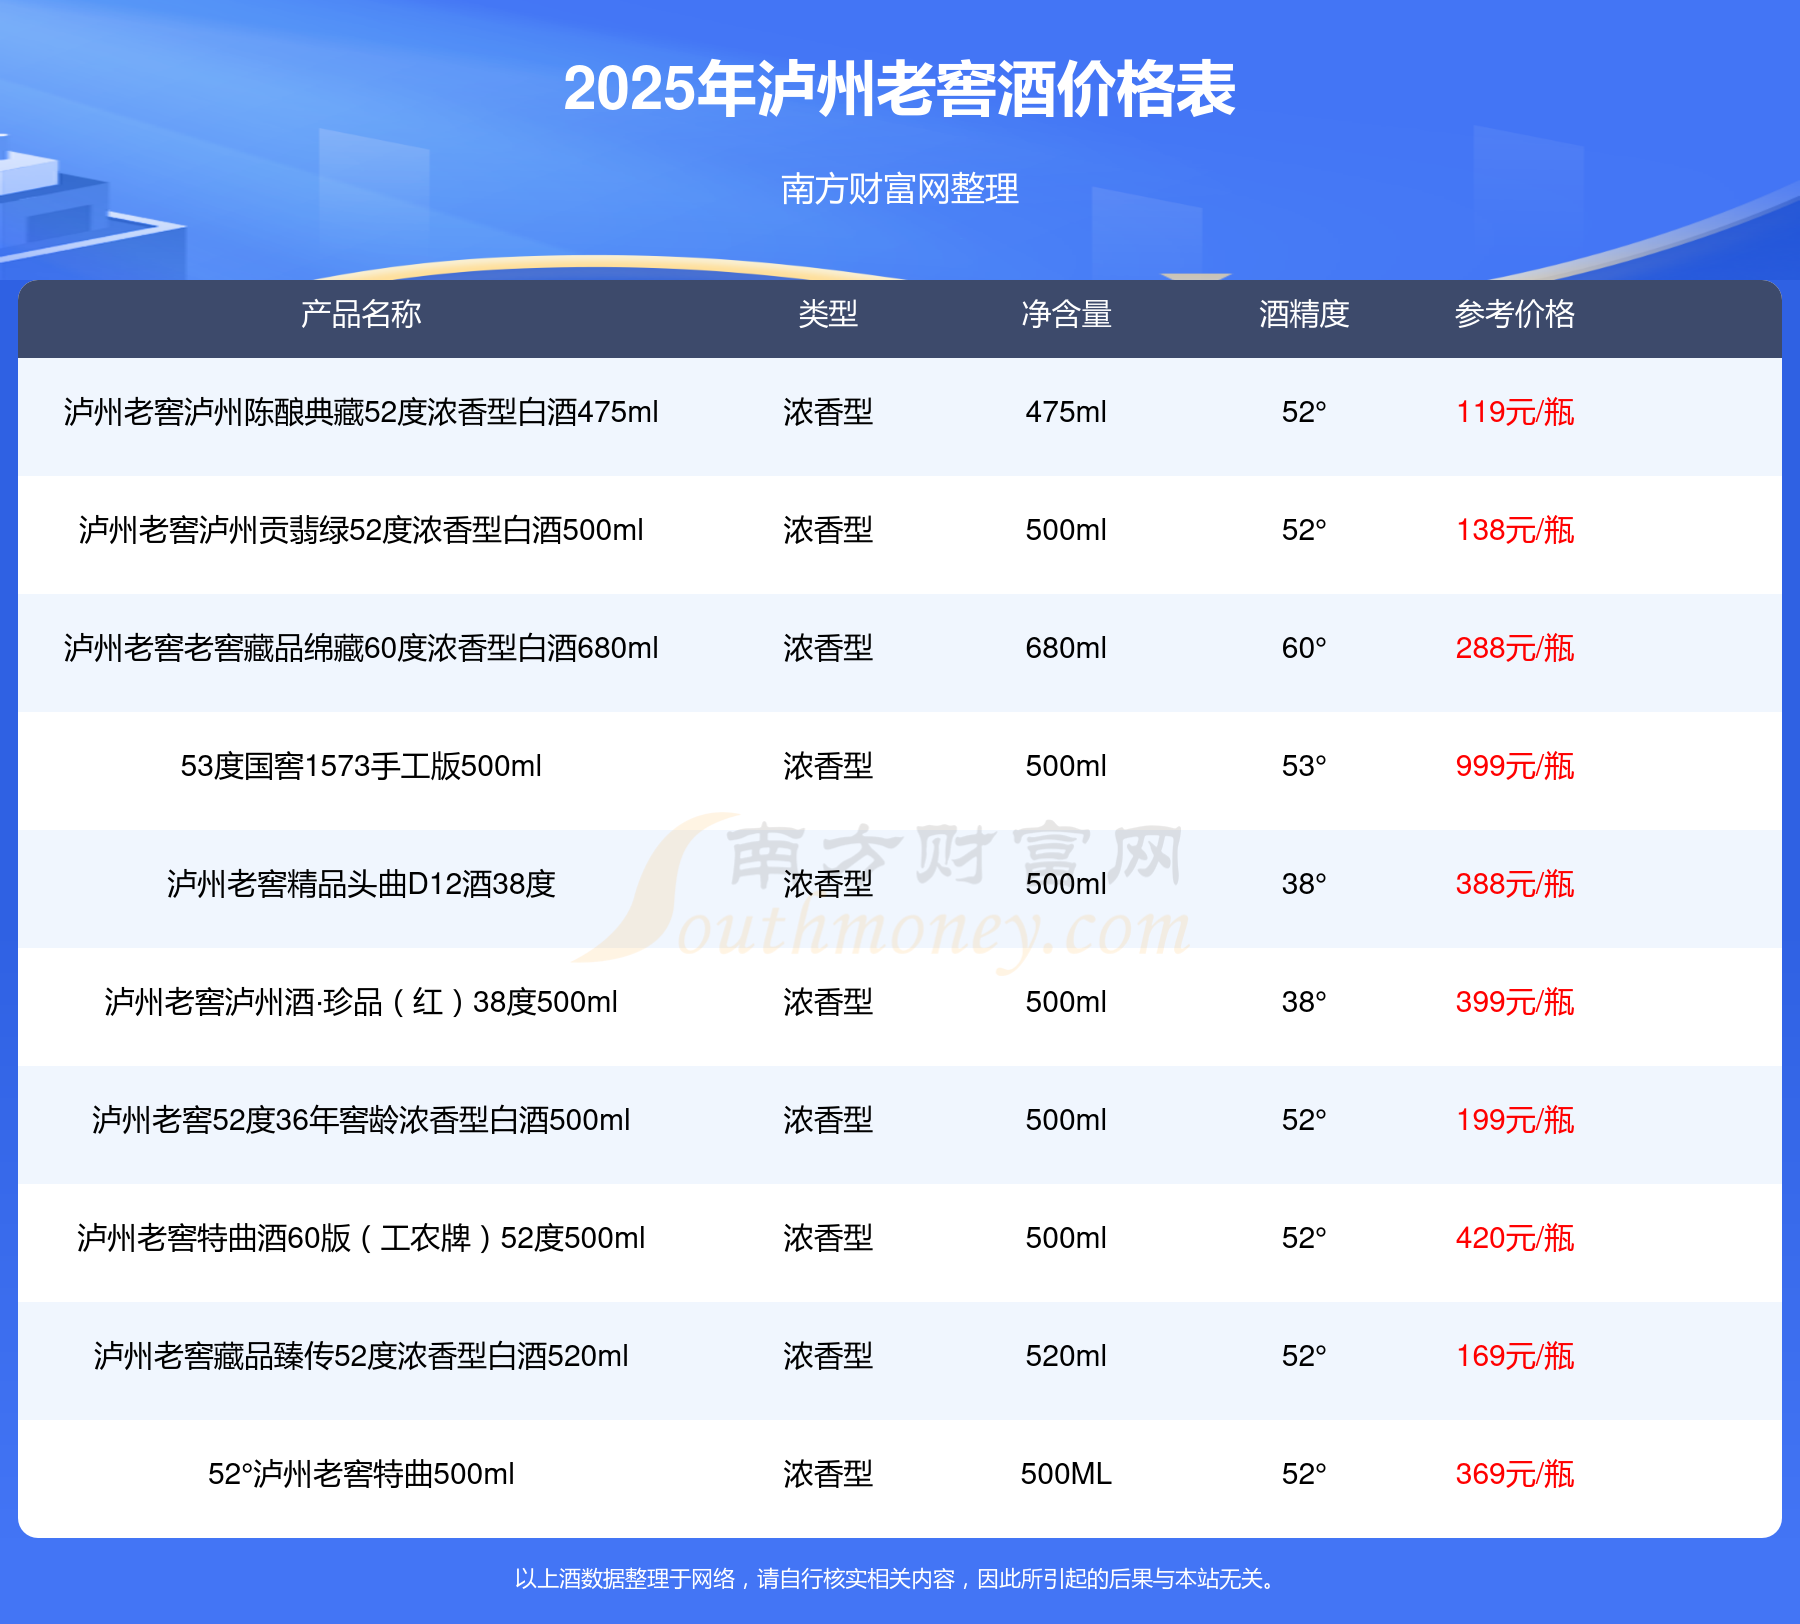1800x1624 pixels.
Task: Click "52°" in the 藏品臻传 row
Action: click(1304, 1356)
